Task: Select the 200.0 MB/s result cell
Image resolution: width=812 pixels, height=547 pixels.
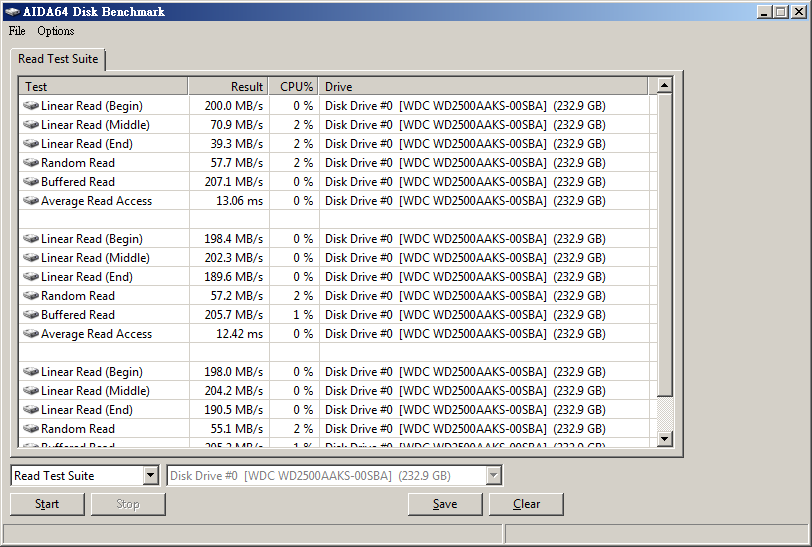Action: (x=228, y=106)
